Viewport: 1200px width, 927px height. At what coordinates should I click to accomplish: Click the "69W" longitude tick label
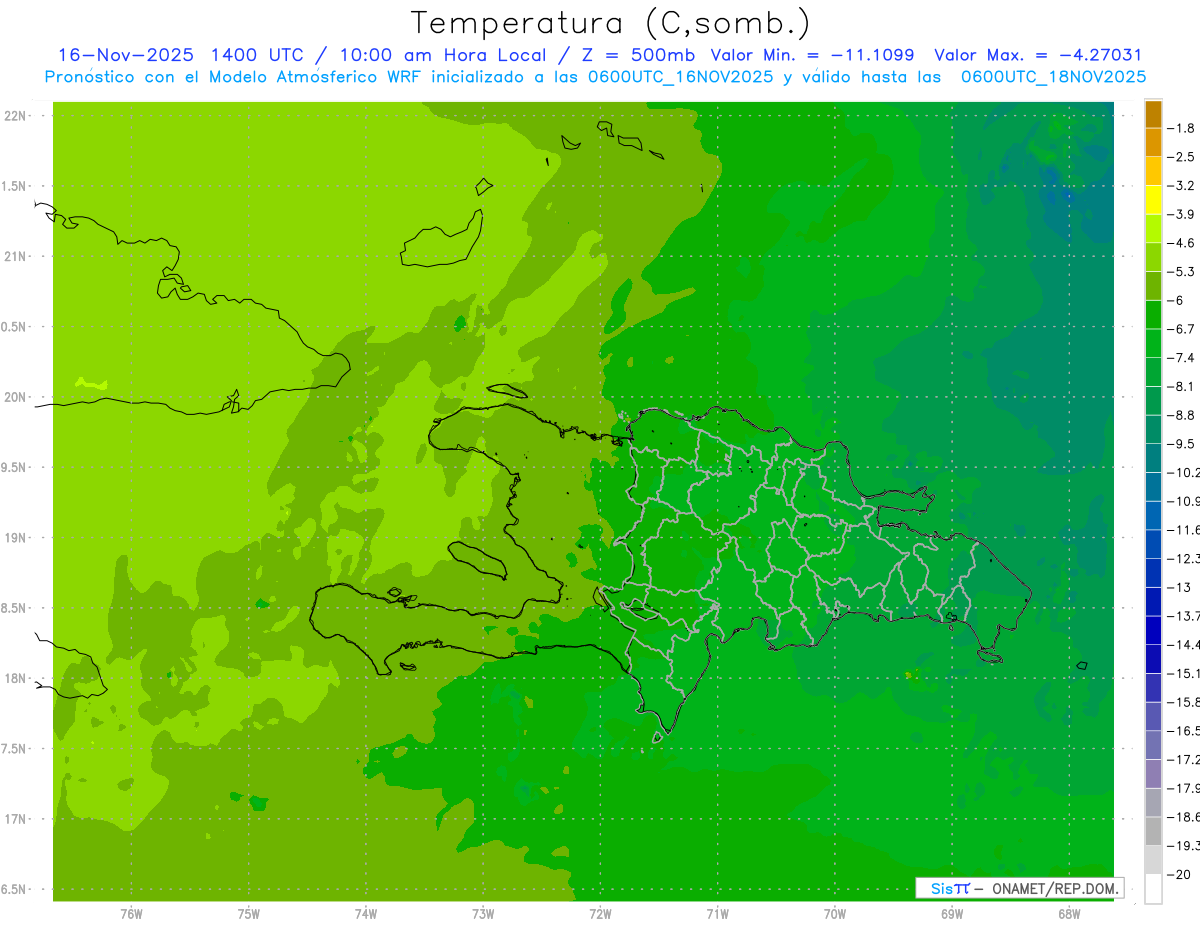tap(952, 914)
